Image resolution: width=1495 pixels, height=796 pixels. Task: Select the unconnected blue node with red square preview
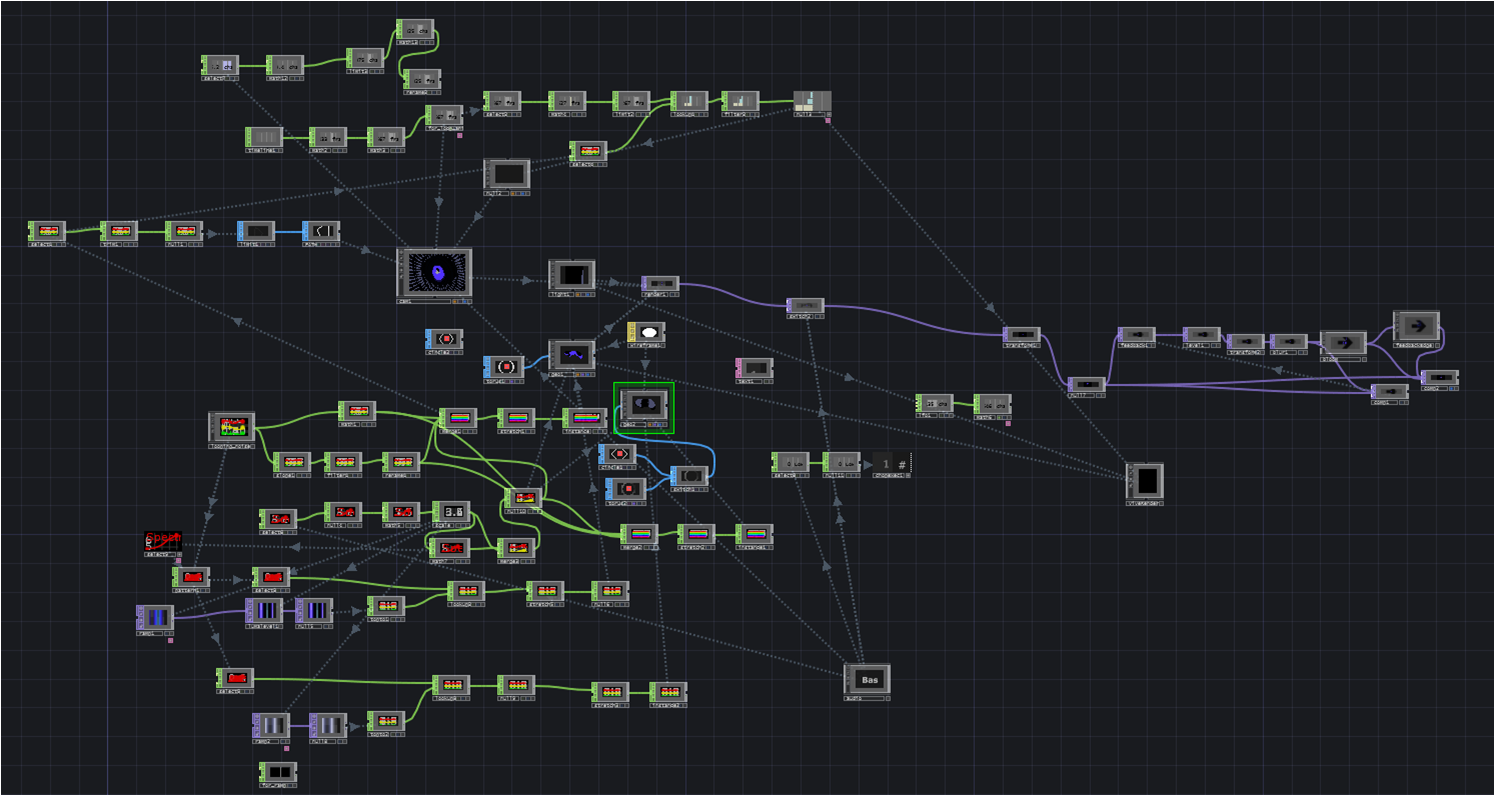(x=445, y=340)
